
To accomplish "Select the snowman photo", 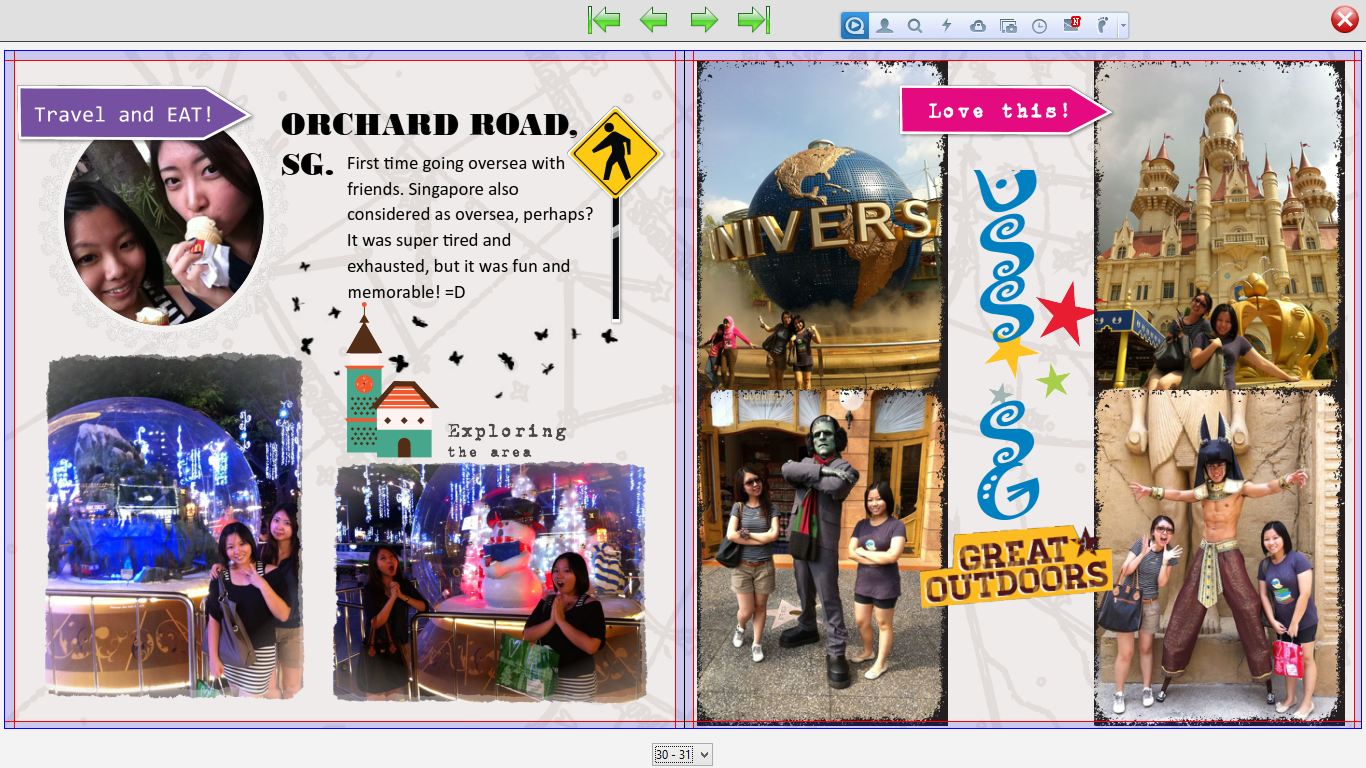I will point(490,582).
